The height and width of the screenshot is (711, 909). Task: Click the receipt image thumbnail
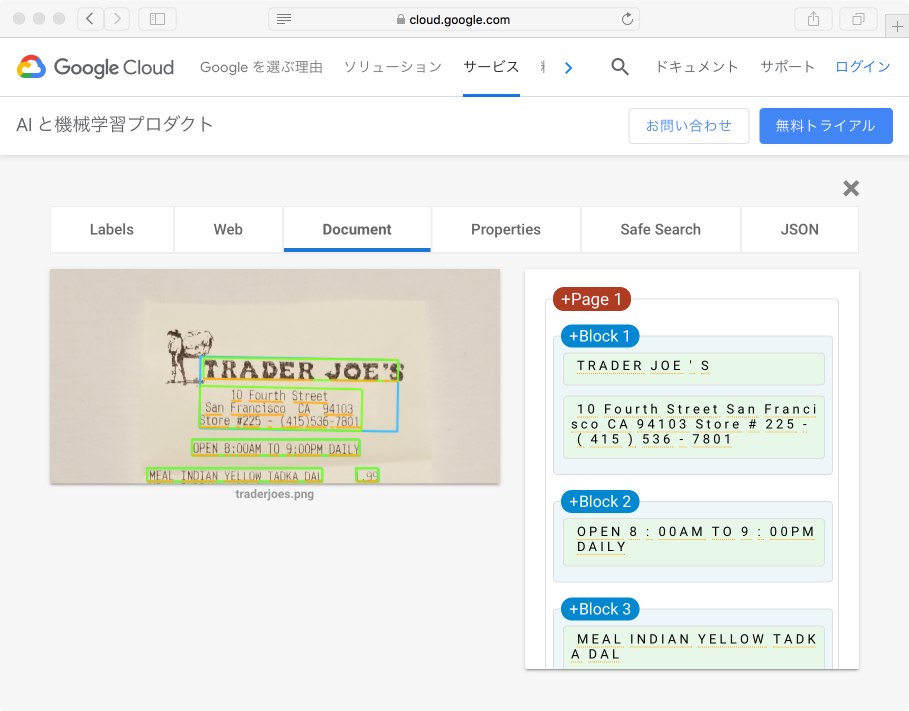click(x=275, y=376)
